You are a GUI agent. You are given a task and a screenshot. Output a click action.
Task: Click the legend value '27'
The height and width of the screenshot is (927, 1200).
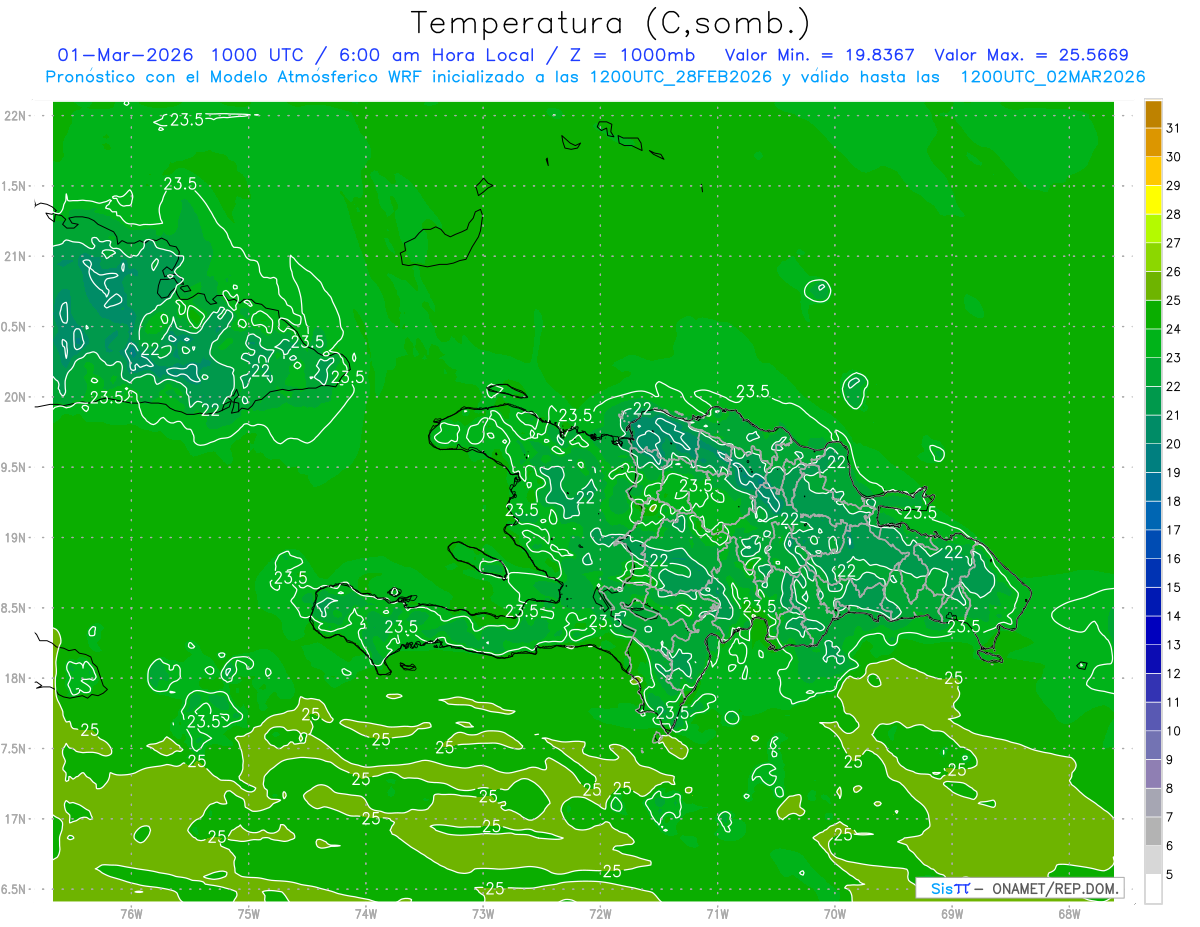(1174, 243)
